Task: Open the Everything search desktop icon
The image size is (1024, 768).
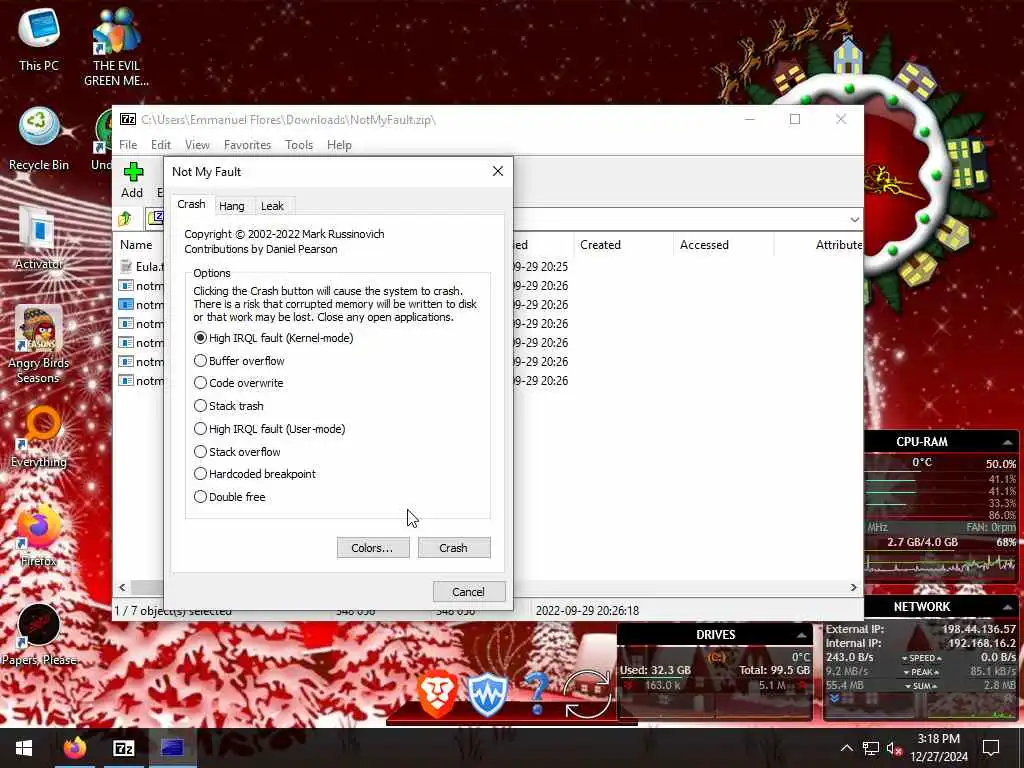Action: pyautogui.click(x=39, y=437)
